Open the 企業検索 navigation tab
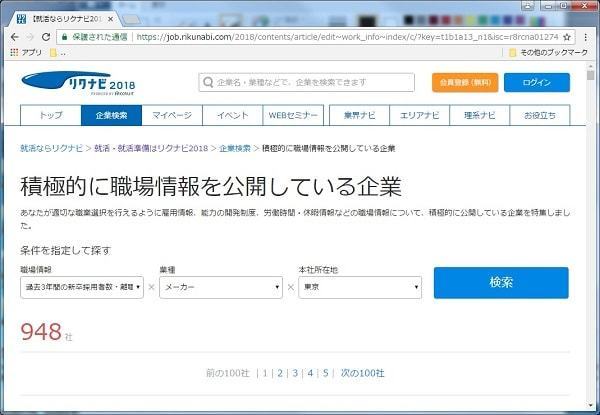The height and width of the screenshot is (415, 600). 111,115
